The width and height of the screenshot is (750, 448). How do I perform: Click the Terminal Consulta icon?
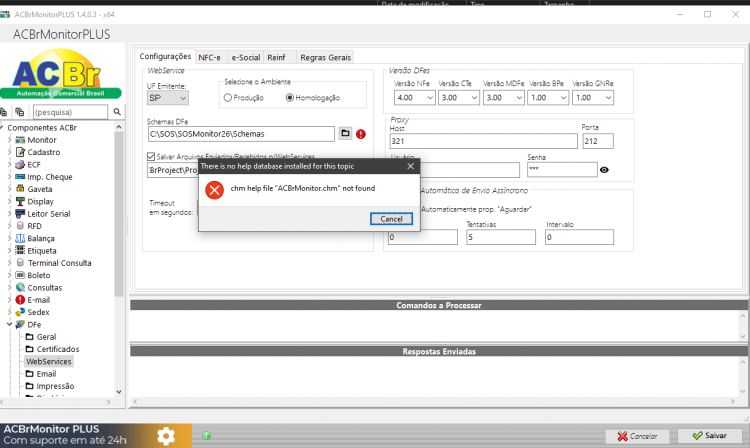(20, 263)
